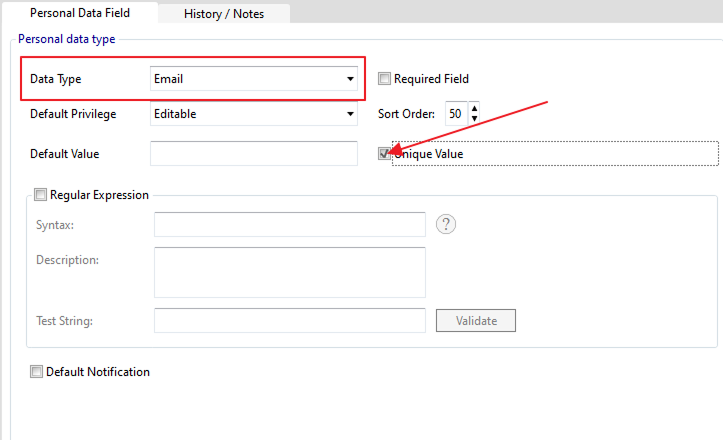Switch to the History / Notes tab
This screenshot has width=723, height=440.
(224, 14)
